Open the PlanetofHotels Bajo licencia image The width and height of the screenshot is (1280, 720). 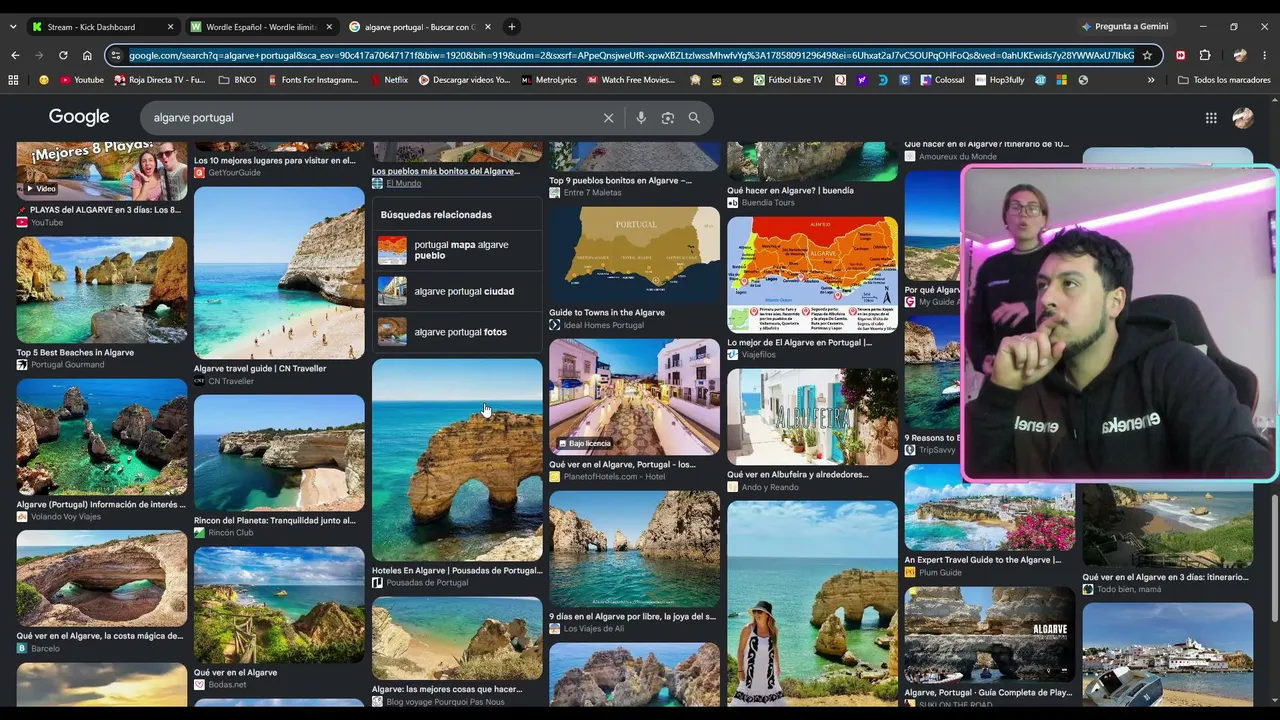coord(634,397)
